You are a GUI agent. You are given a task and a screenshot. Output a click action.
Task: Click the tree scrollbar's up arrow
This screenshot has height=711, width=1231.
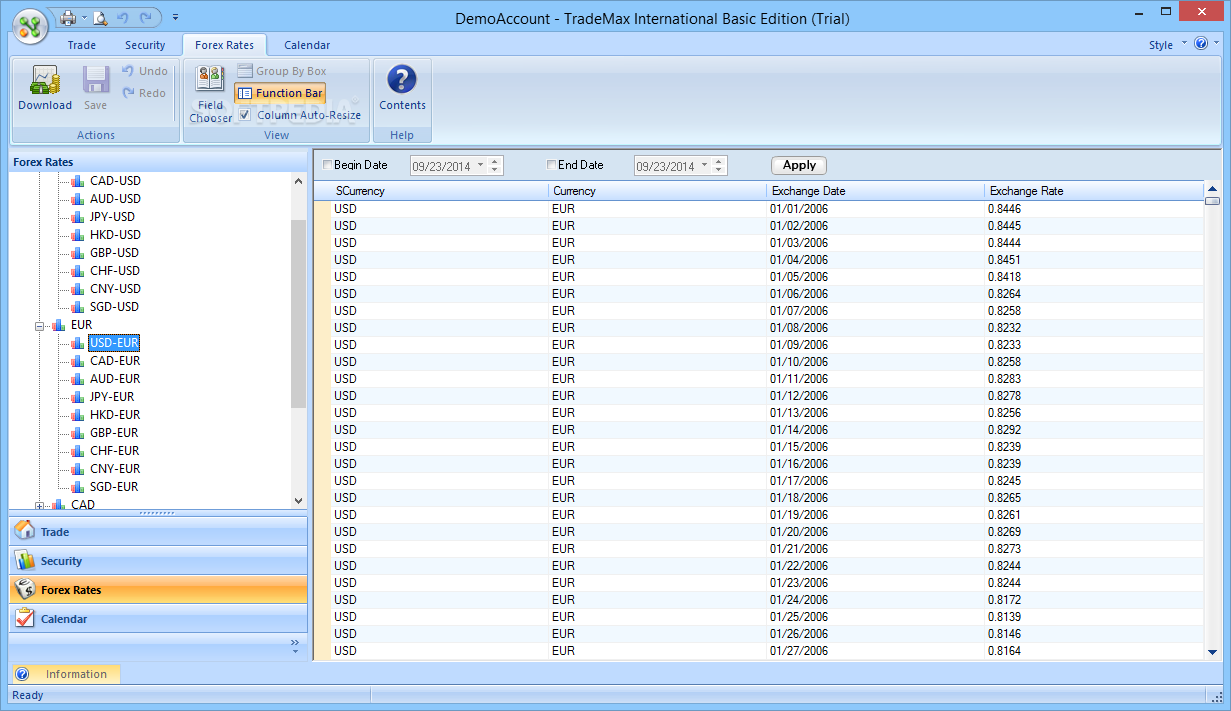tap(298, 181)
